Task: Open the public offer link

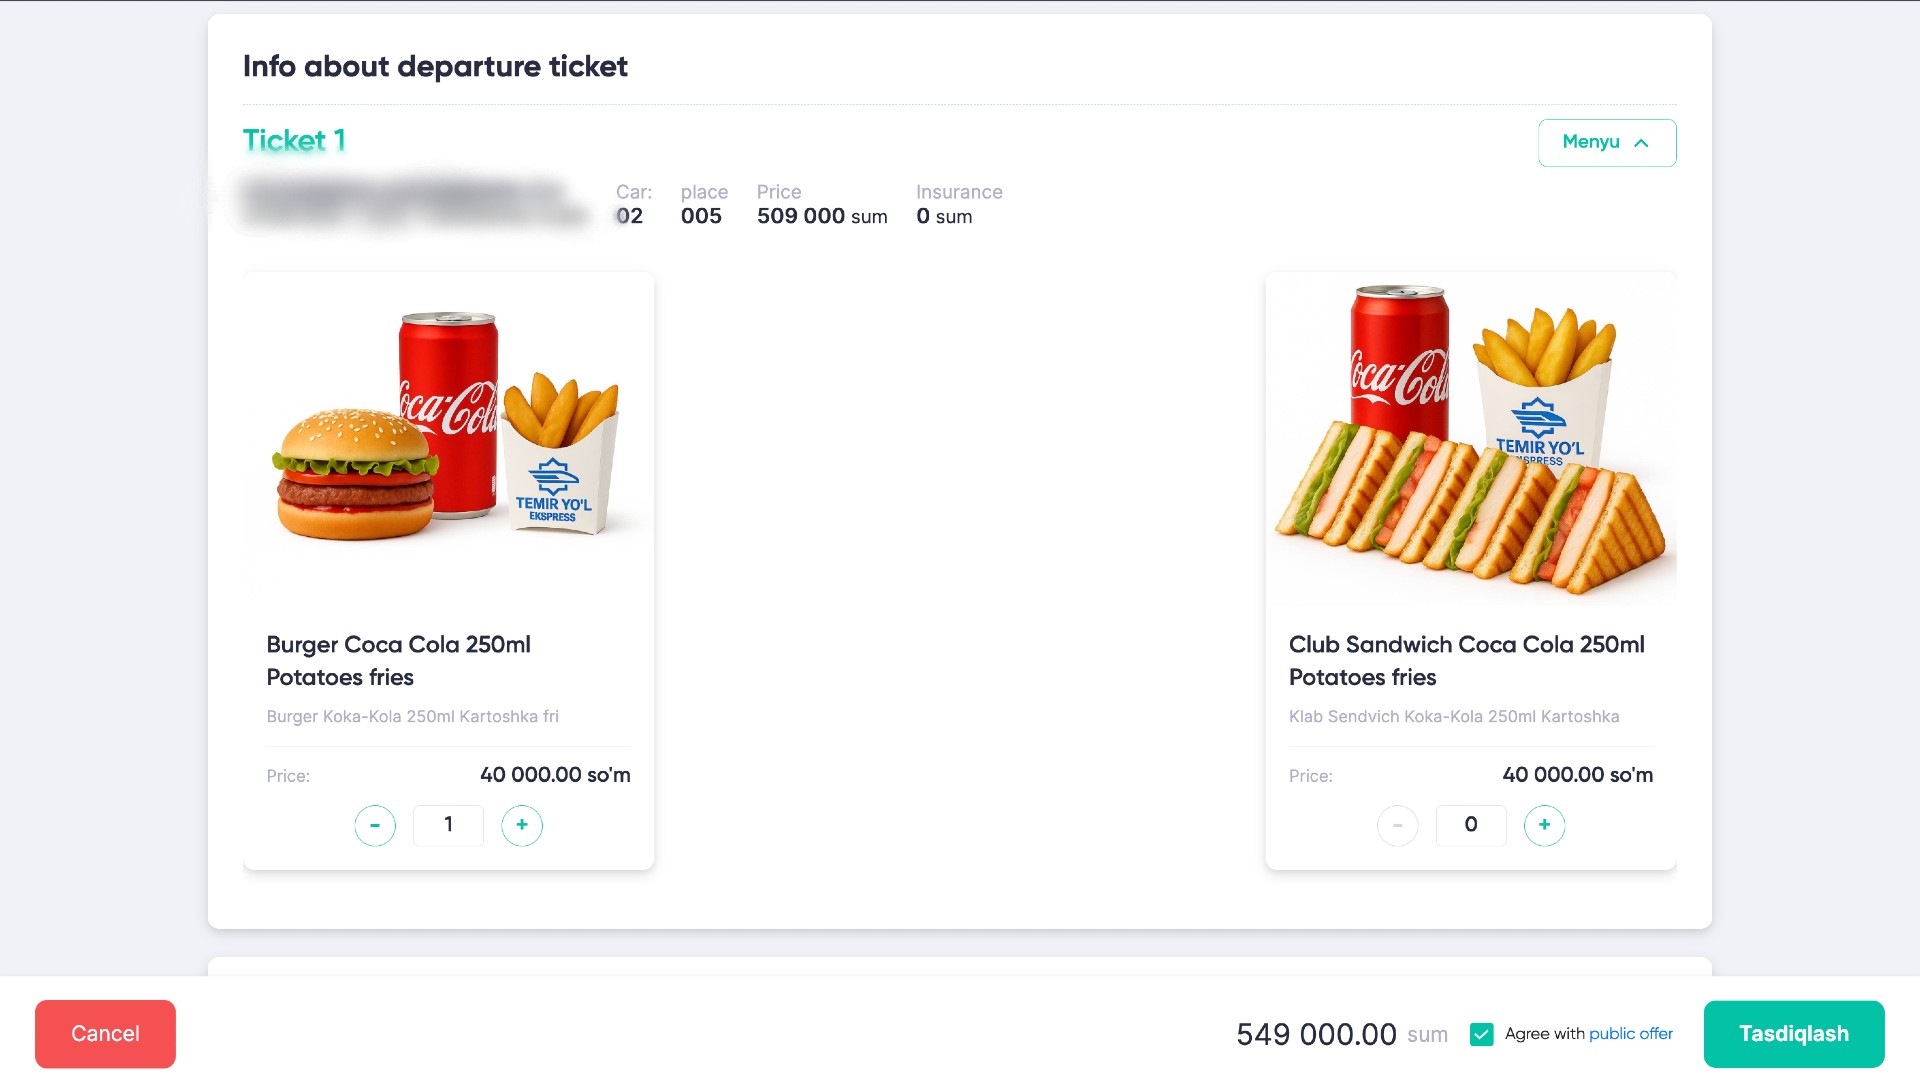Action: 1632,1034
